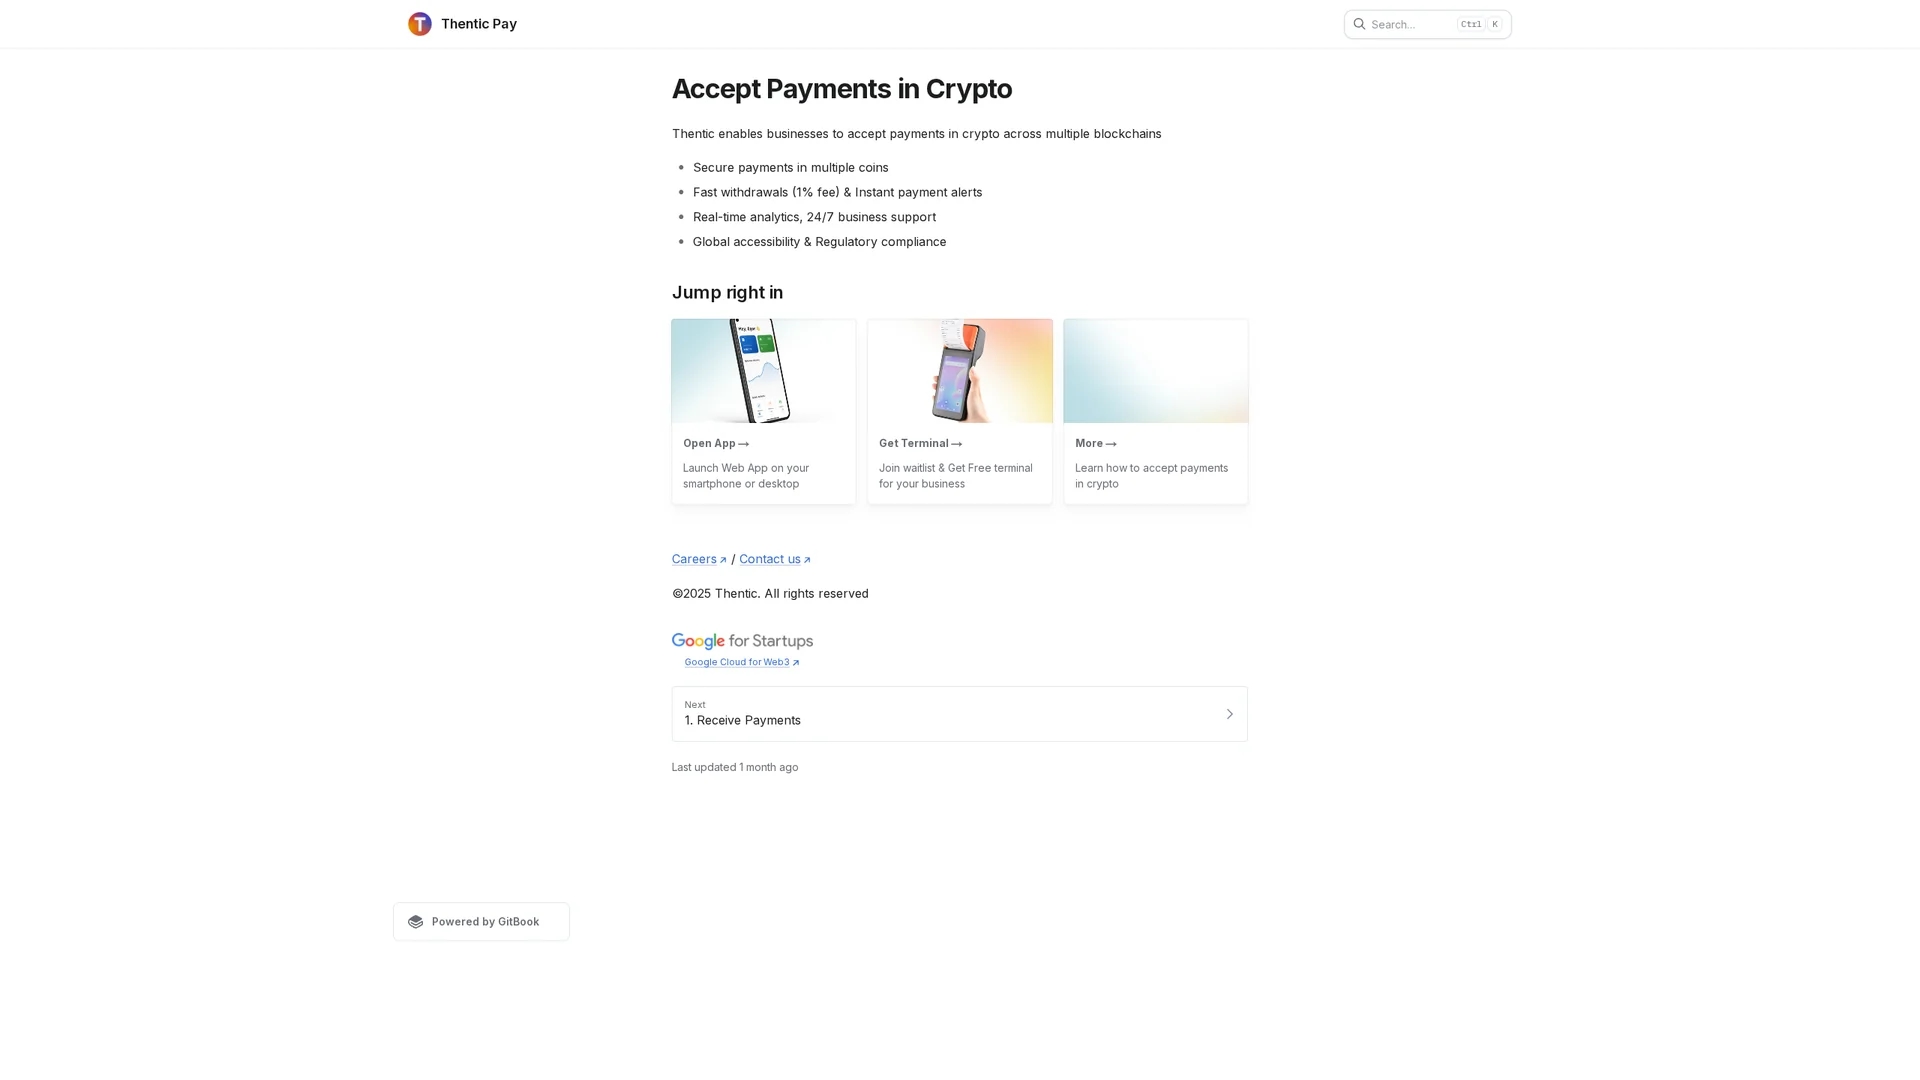Screen dimensions: 1920x1080
Task: Click the GitBook logo icon
Action: 416,922
